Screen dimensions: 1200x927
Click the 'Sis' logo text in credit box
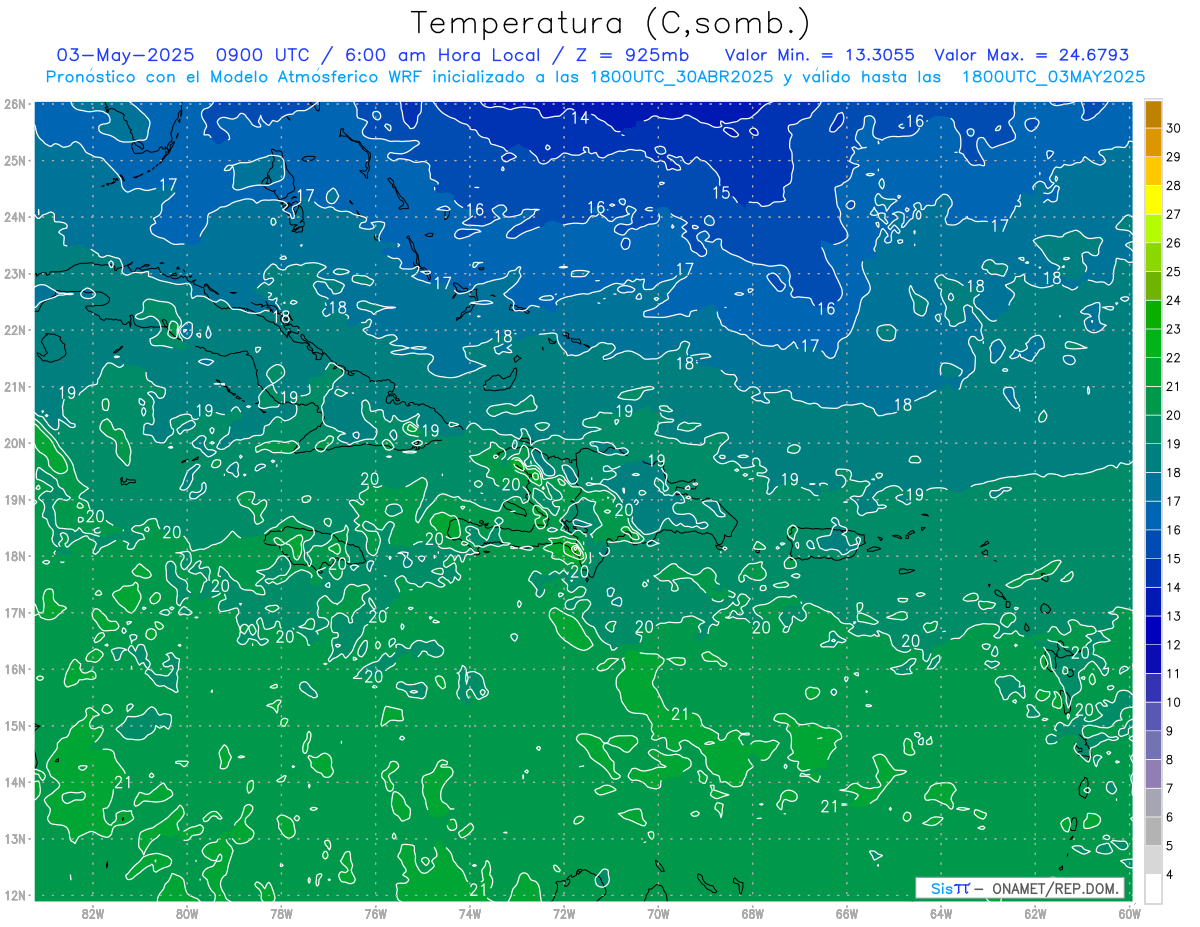pos(943,888)
